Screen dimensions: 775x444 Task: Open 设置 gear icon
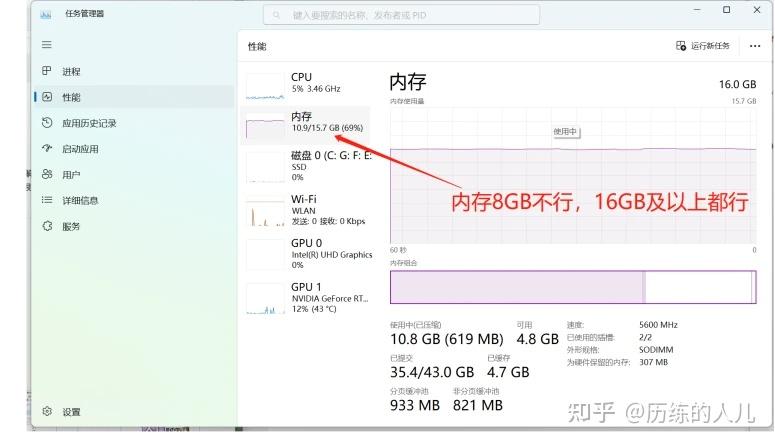point(47,411)
